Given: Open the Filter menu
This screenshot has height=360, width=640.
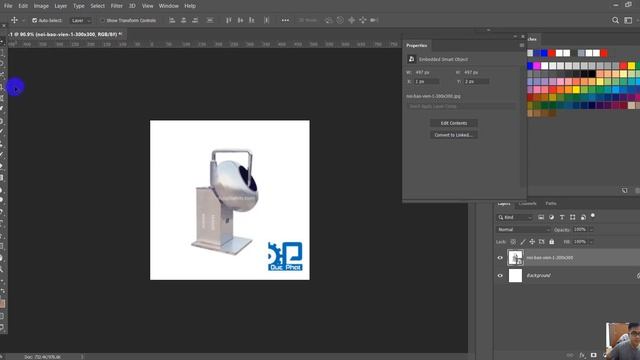Looking at the screenshot, I should [x=116, y=6].
